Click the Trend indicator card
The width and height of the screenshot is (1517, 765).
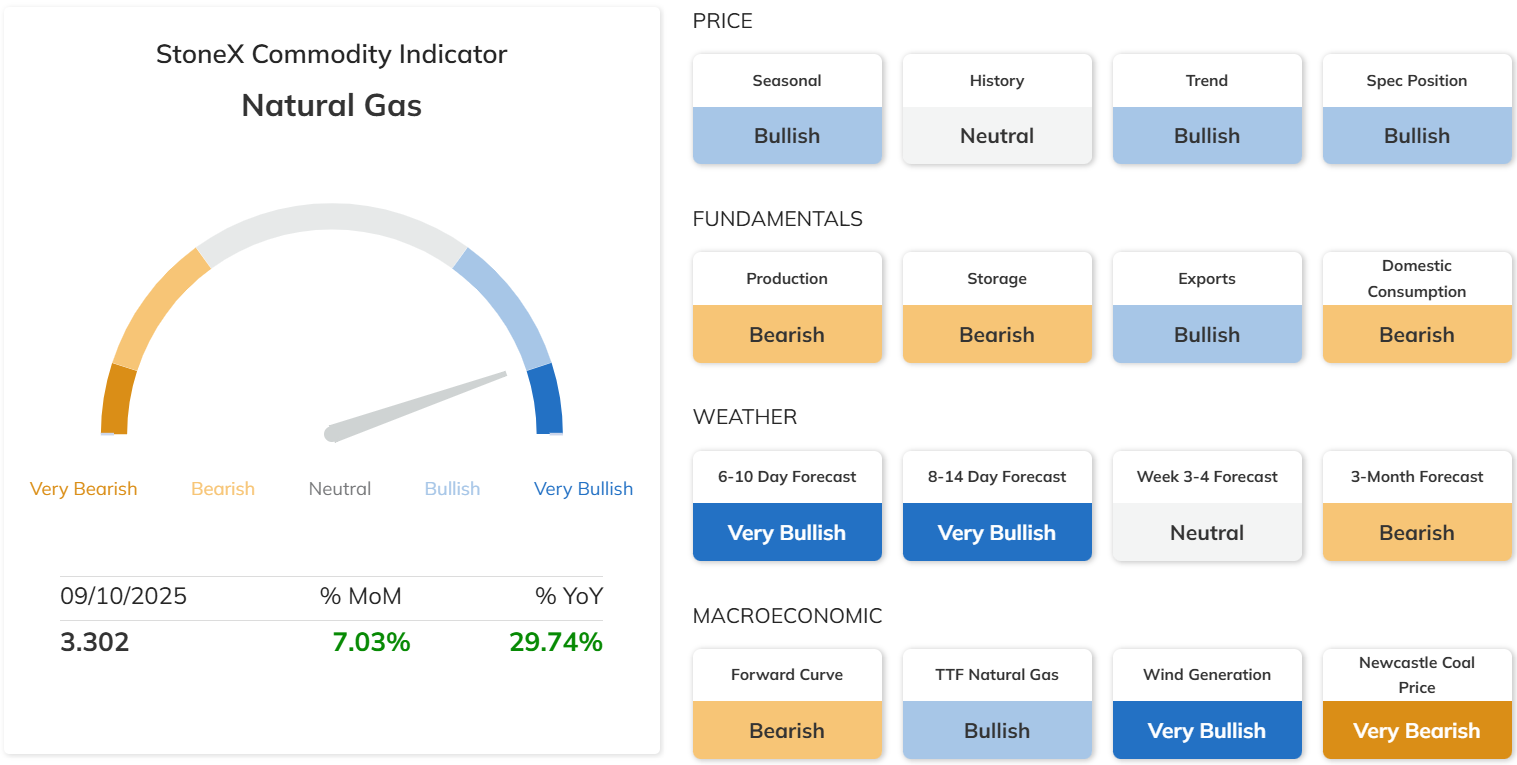point(1207,109)
